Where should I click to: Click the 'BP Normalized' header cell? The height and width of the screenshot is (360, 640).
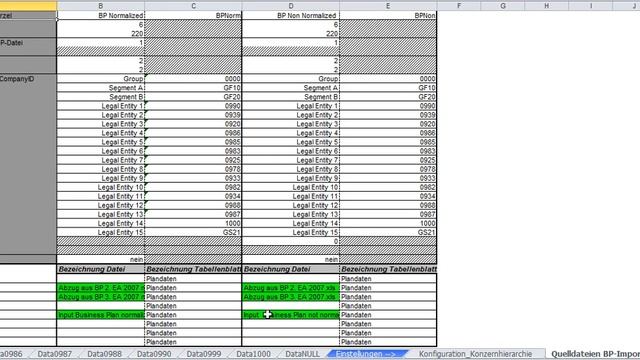101,16
